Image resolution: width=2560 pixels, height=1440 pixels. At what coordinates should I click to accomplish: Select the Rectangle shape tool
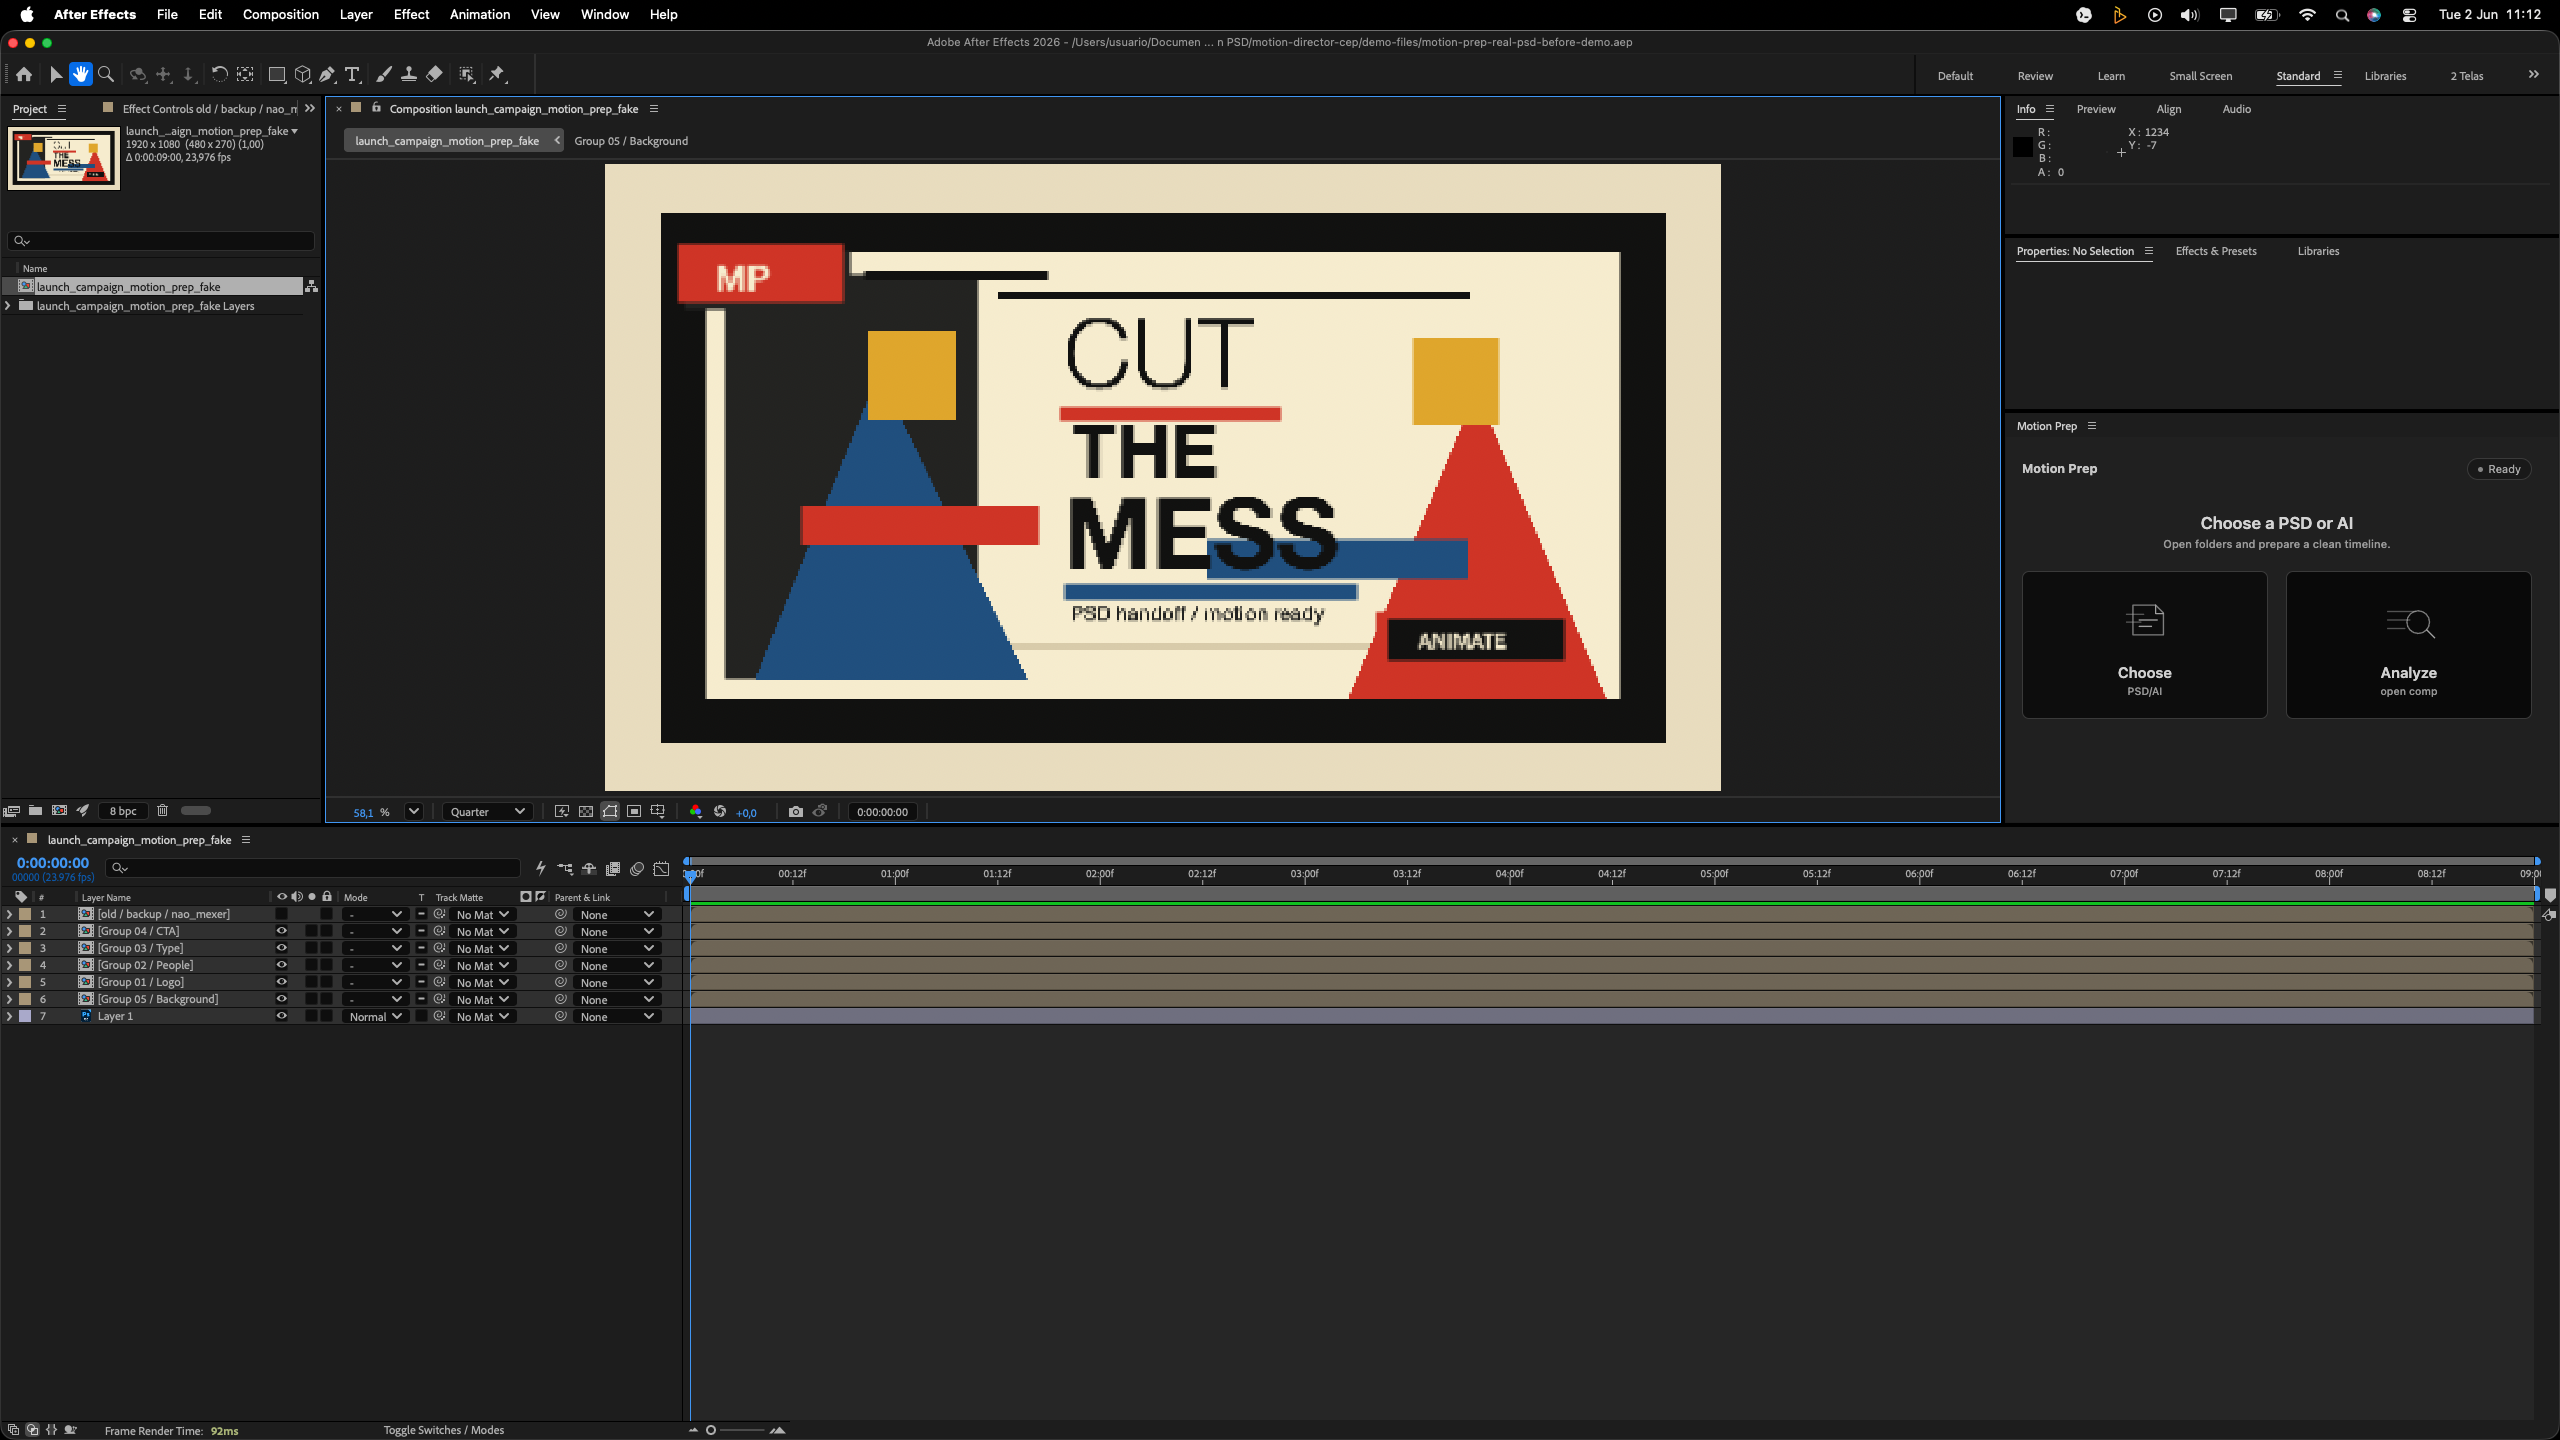(x=277, y=74)
